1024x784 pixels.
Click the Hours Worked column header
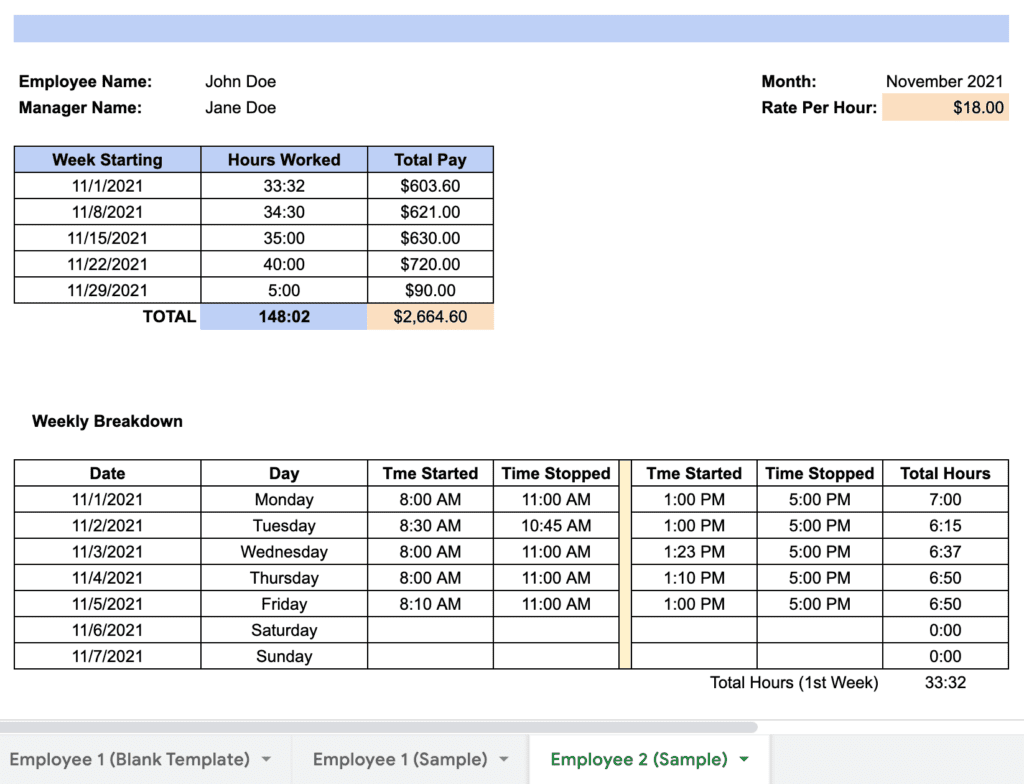283,159
